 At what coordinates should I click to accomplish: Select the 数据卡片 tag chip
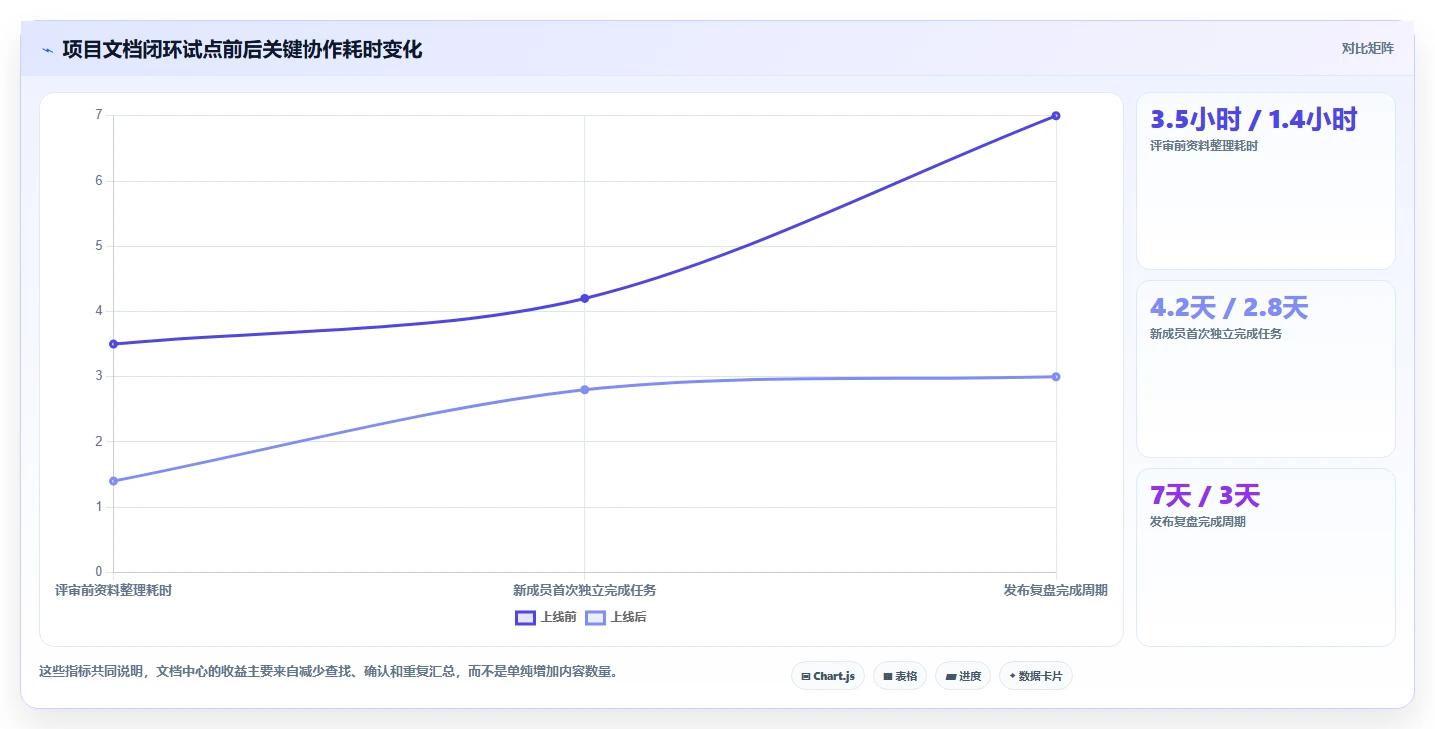[x=1036, y=676]
